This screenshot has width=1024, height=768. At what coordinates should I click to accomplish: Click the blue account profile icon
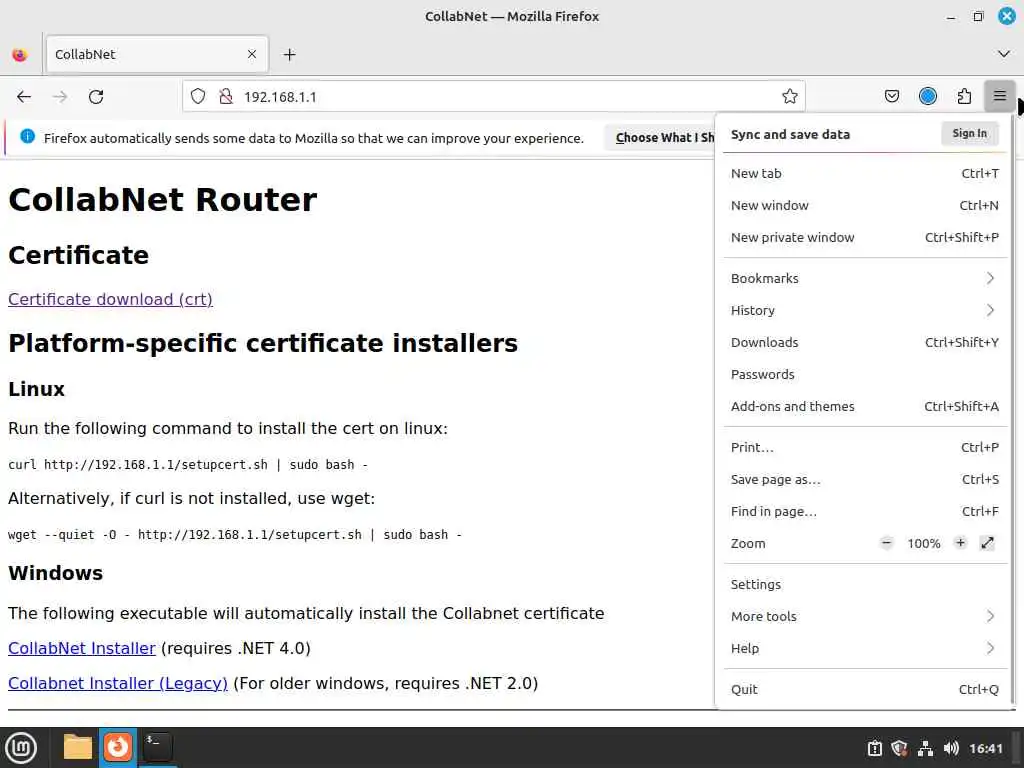click(x=927, y=97)
